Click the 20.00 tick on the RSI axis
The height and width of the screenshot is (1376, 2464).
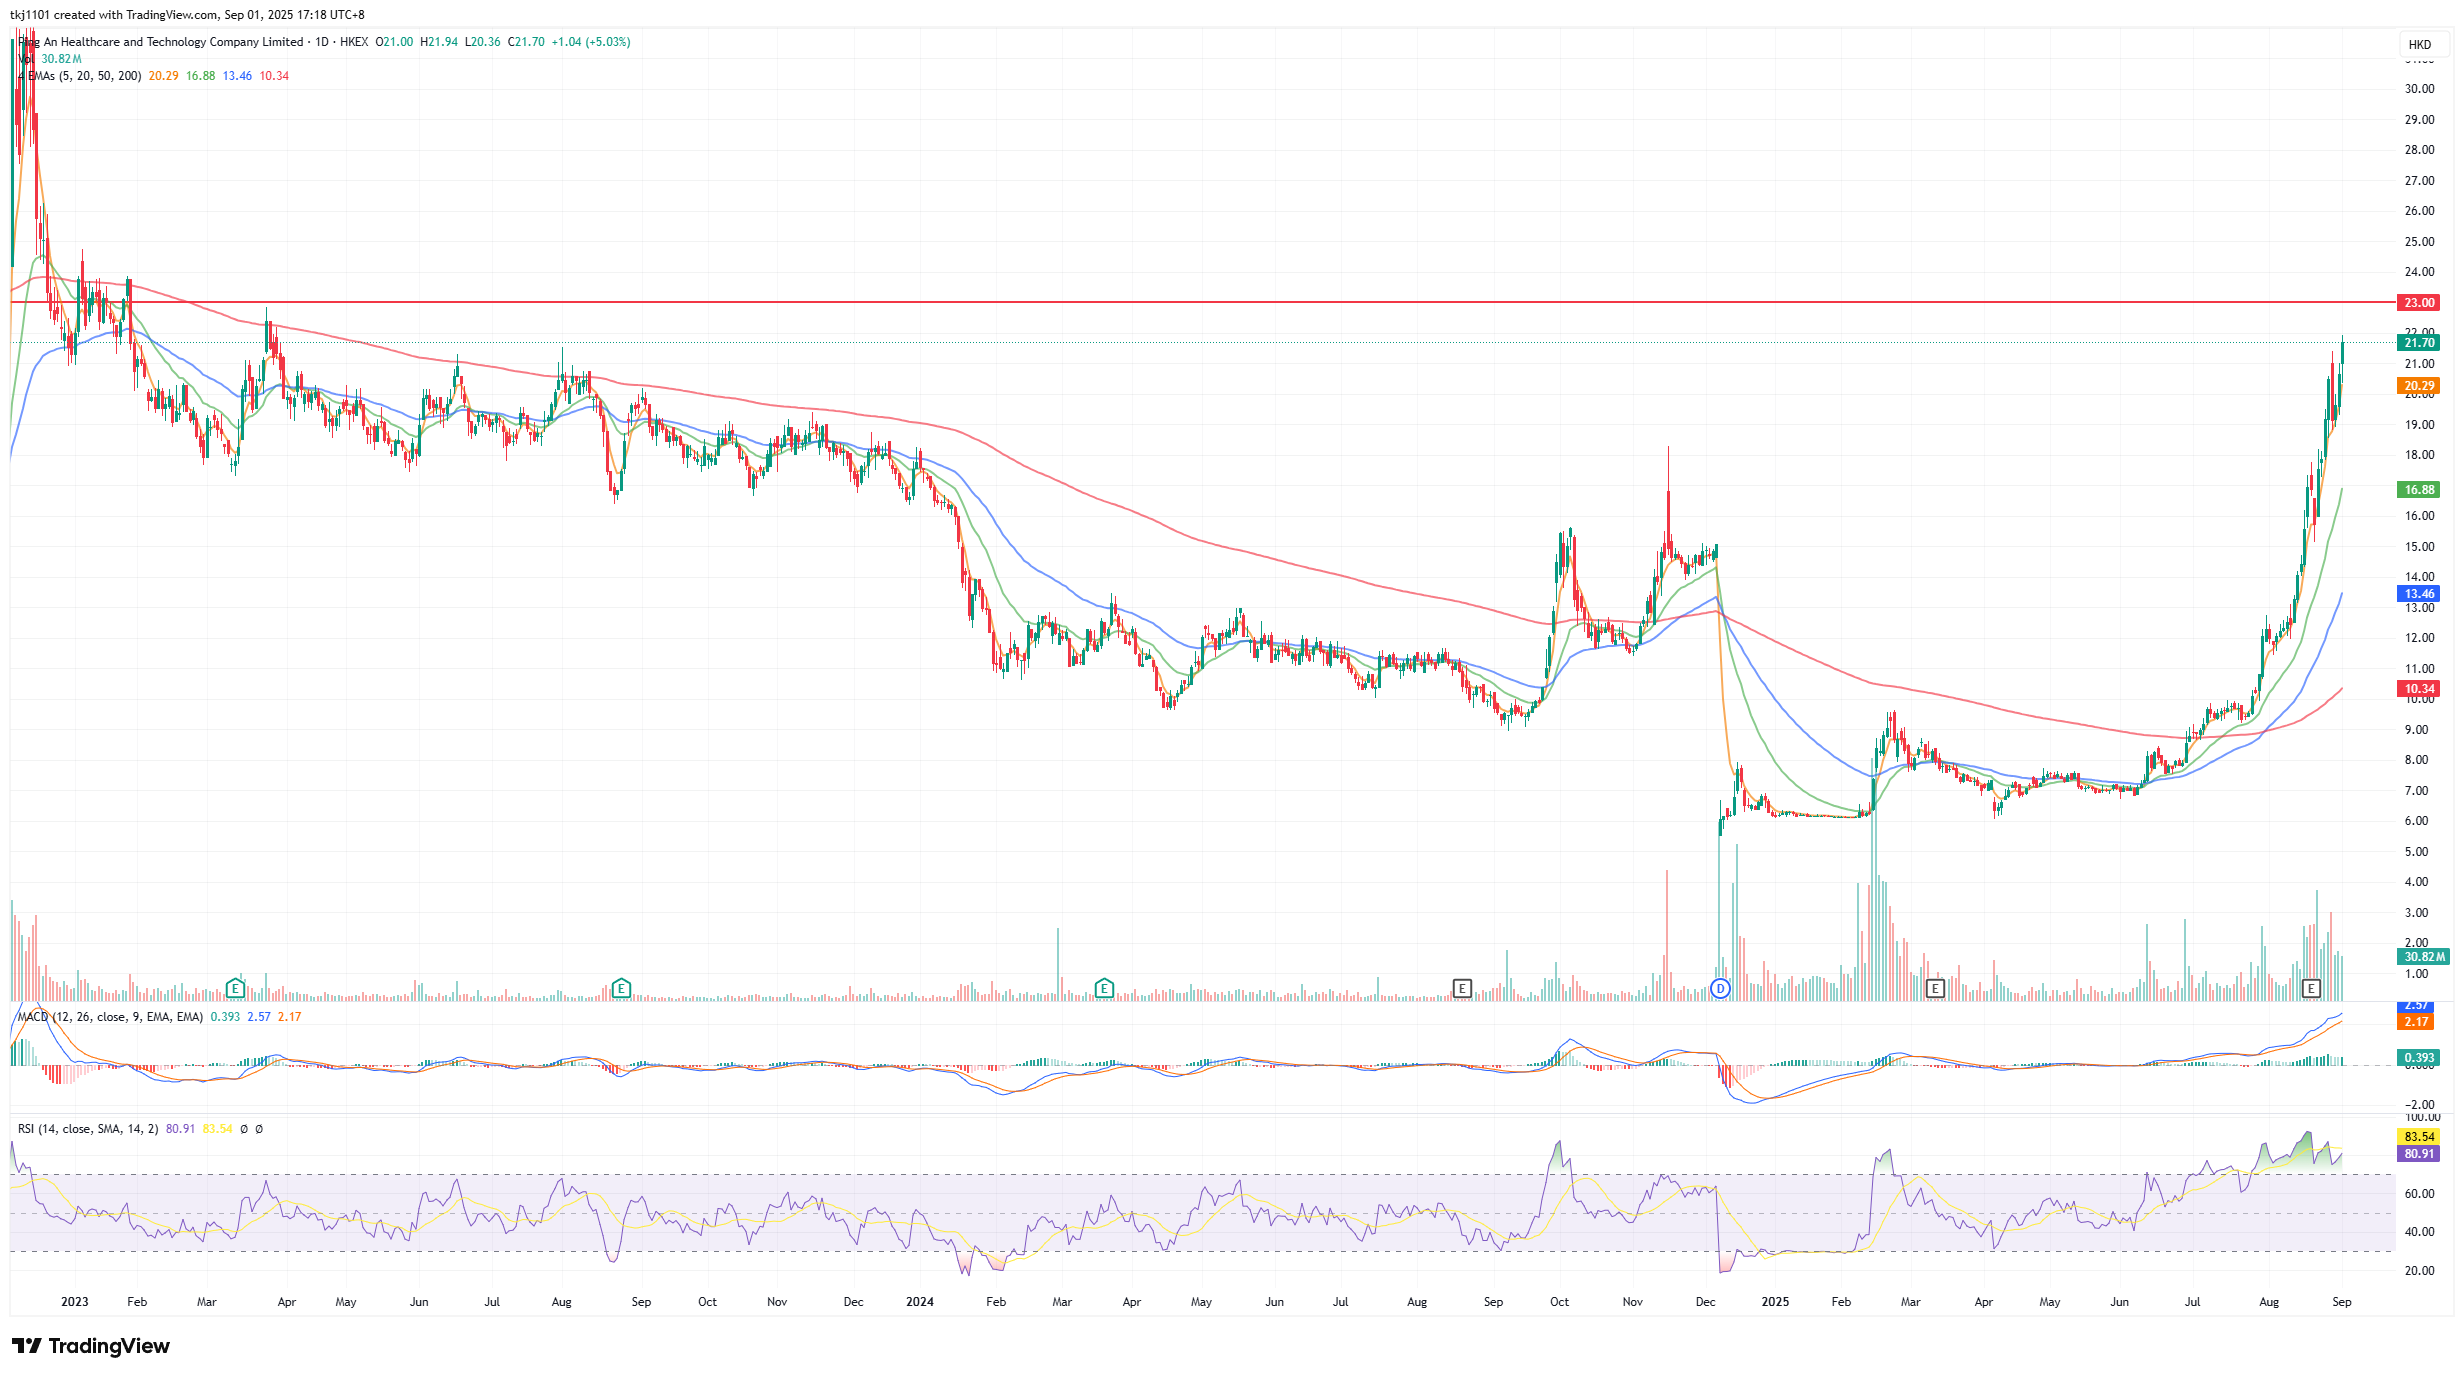tap(2419, 1271)
